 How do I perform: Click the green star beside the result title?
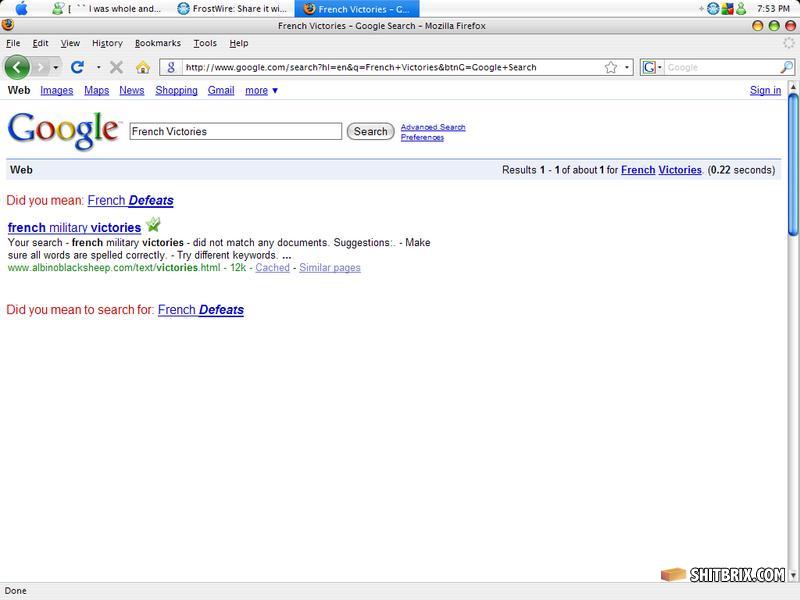tap(153, 224)
